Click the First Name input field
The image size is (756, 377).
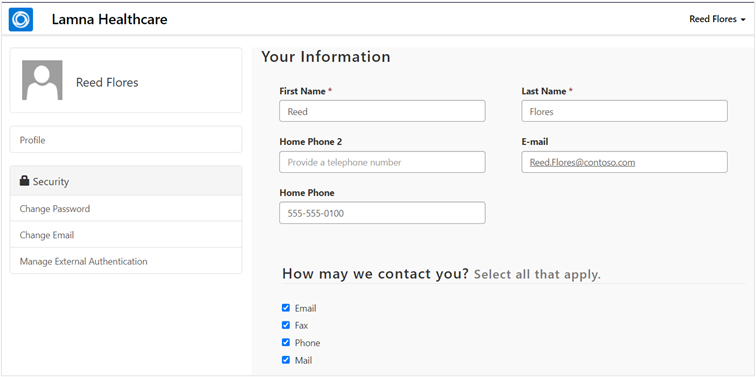click(382, 111)
